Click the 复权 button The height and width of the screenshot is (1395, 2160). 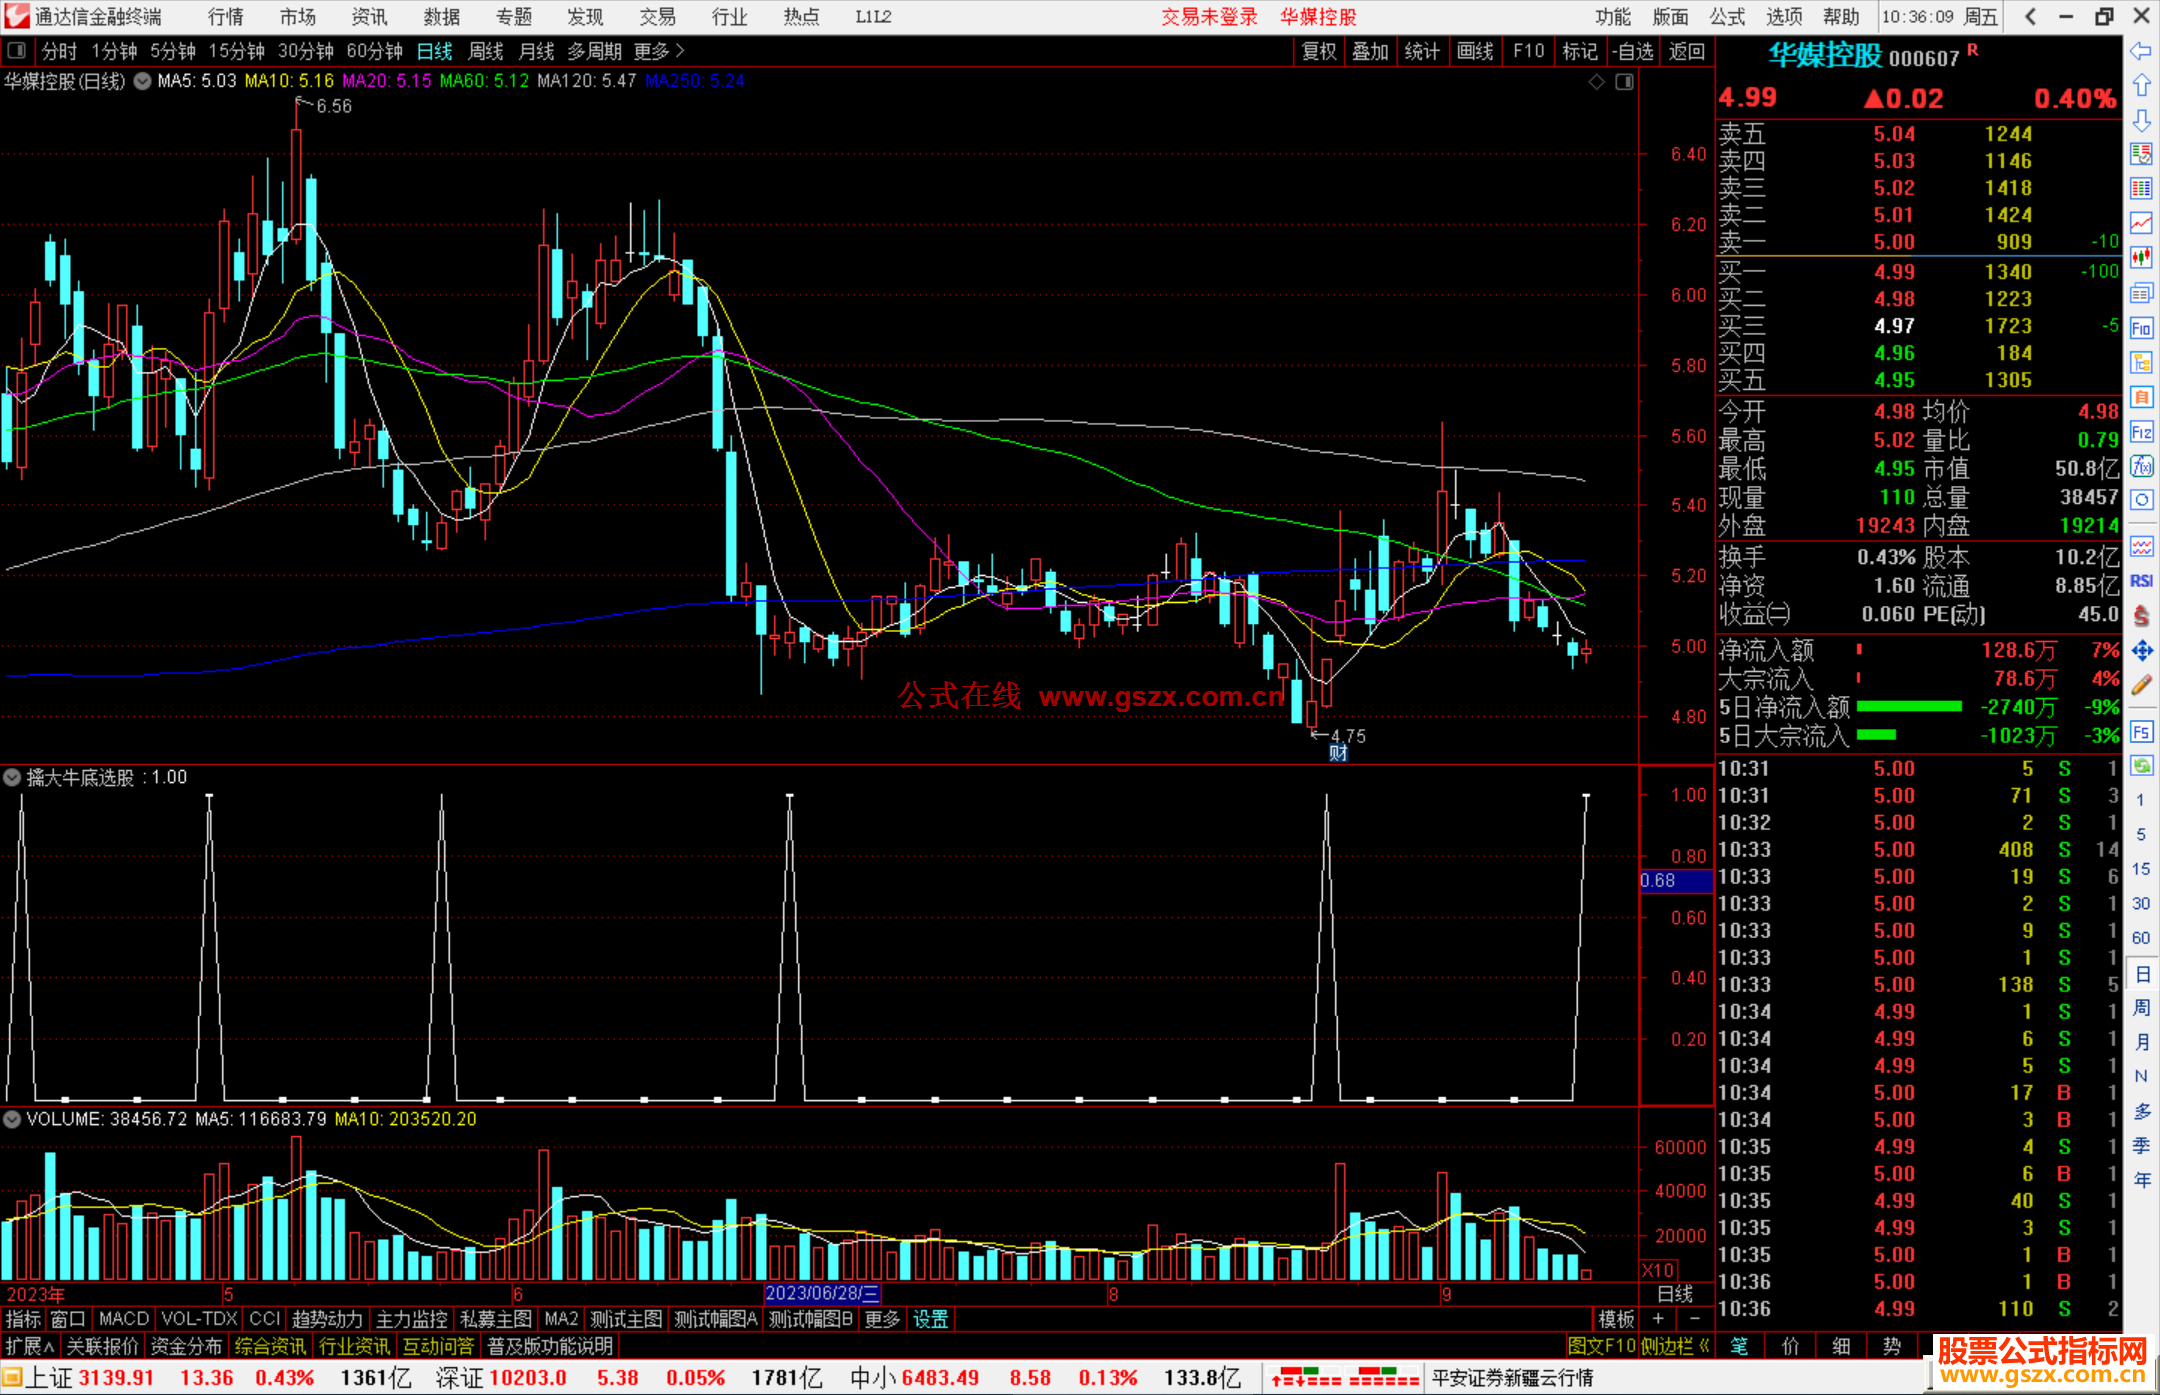(1319, 51)
